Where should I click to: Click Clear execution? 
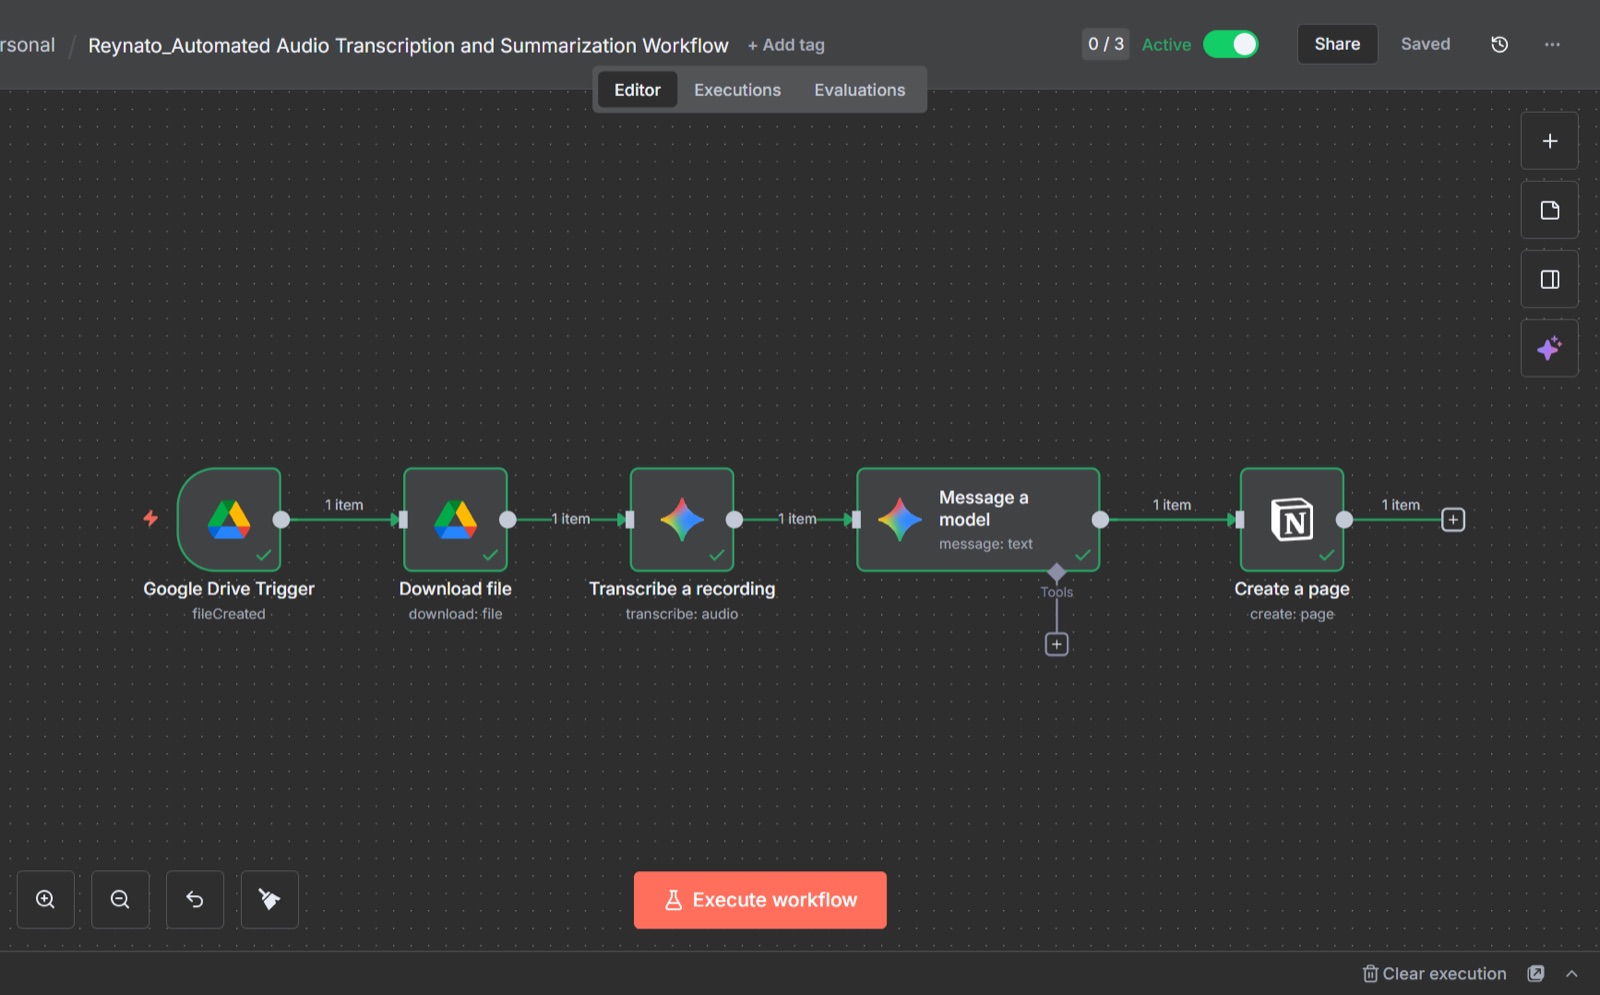(x=1434, y=974)
